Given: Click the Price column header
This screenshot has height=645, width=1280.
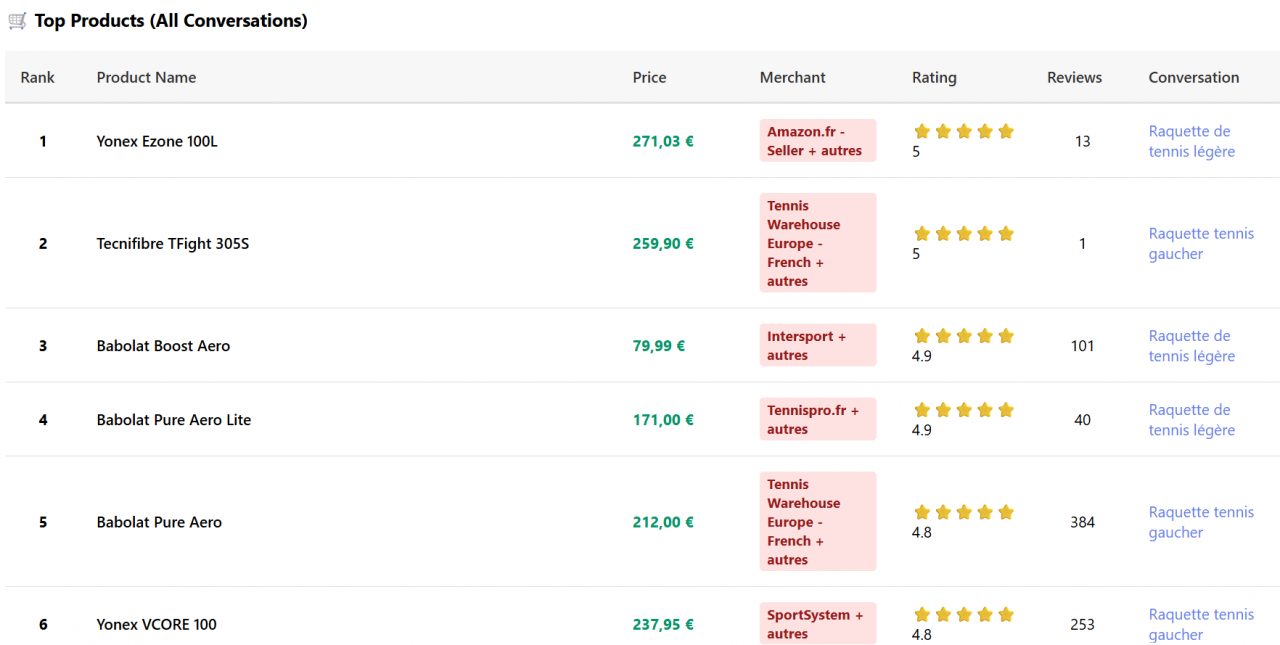Looking at the screenshot, I should 649,77.
